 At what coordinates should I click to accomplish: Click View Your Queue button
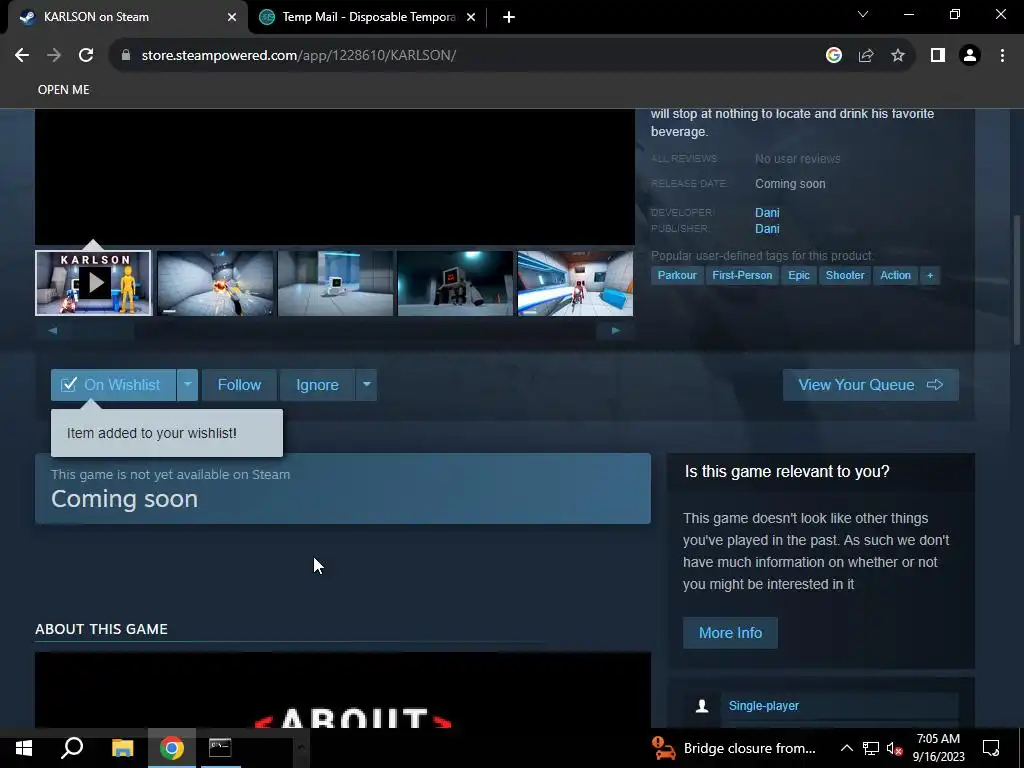tap(871, 385)
